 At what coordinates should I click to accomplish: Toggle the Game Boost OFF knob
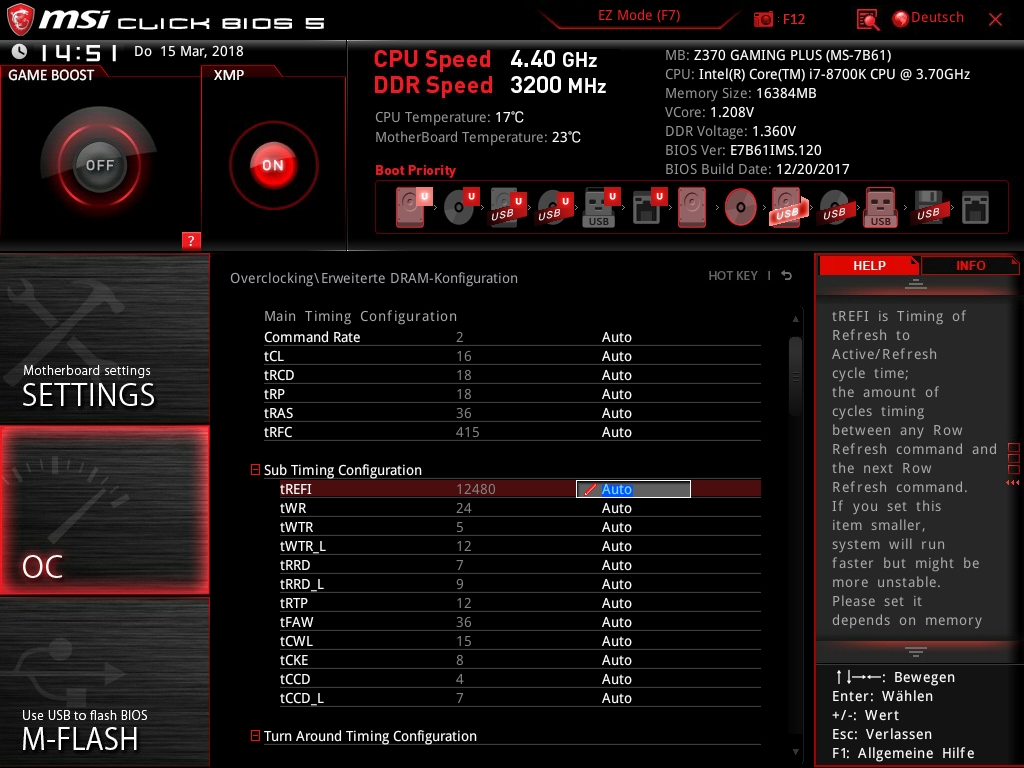99,165
